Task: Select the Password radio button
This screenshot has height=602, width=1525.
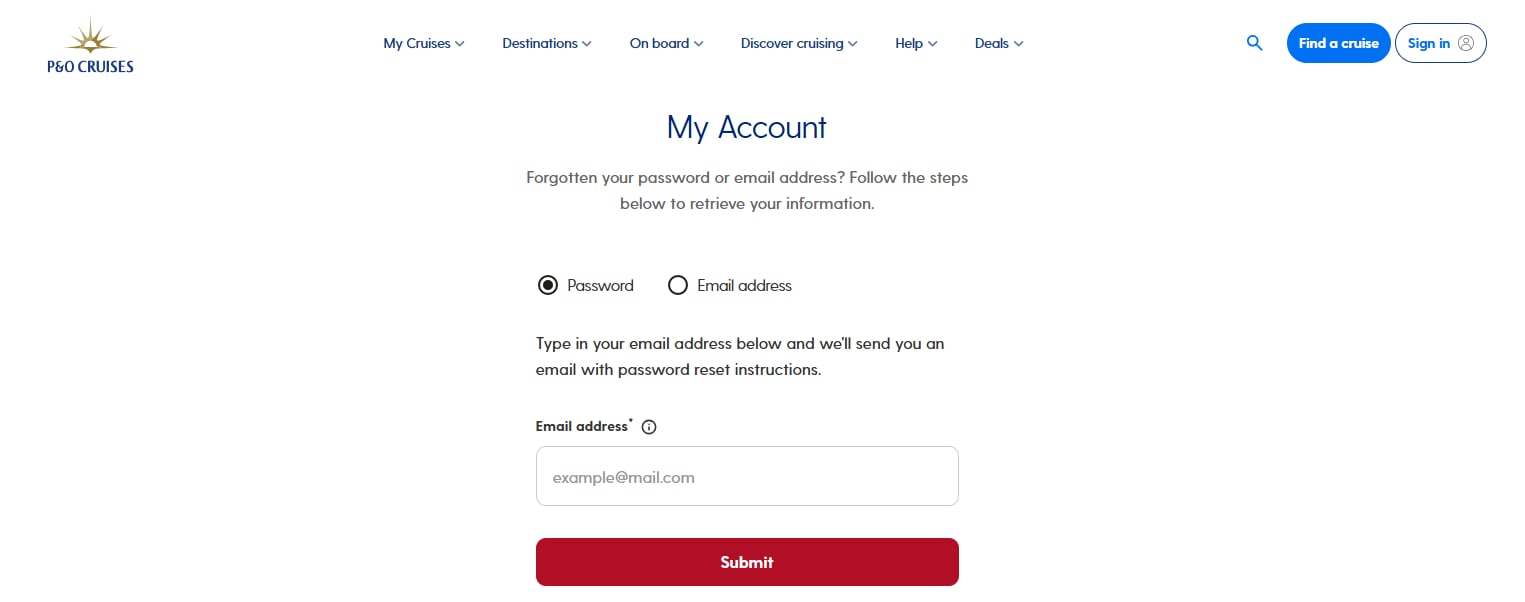Action: [x=547, y=285]
